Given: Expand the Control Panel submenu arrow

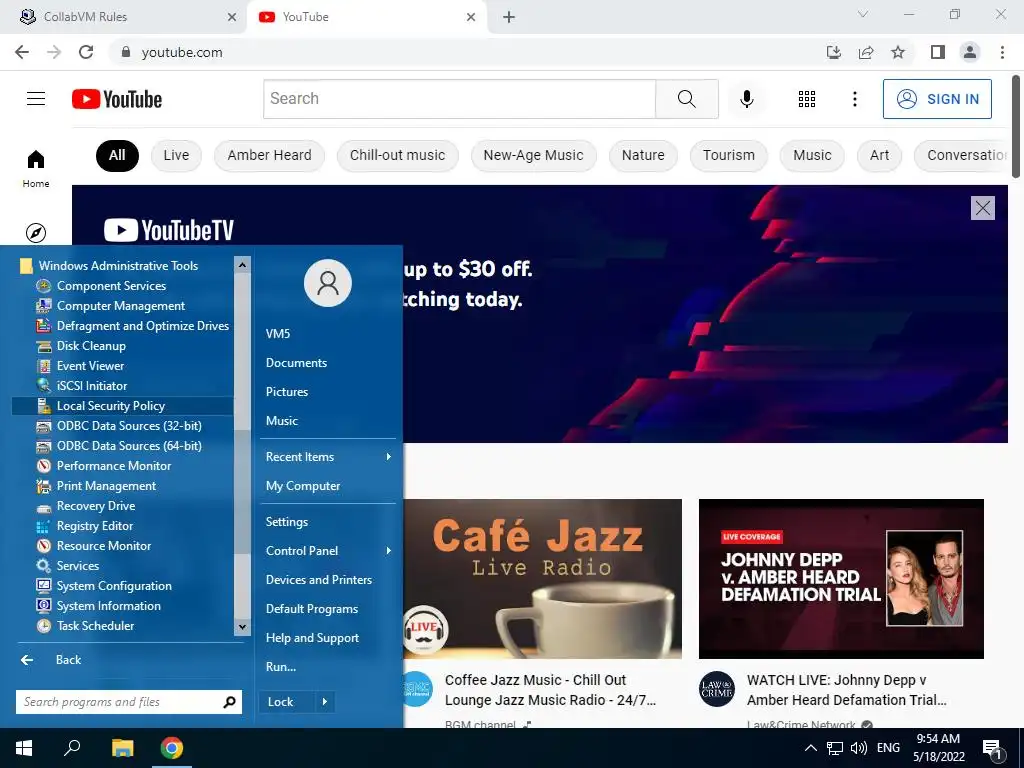Looking at the screenshot, I should [388, 551].
